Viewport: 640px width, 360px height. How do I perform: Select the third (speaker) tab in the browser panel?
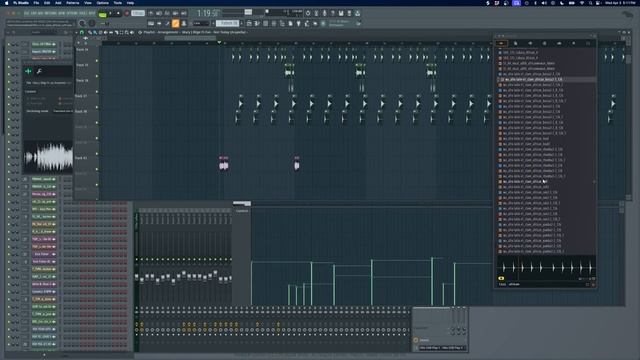pos(530,43)
